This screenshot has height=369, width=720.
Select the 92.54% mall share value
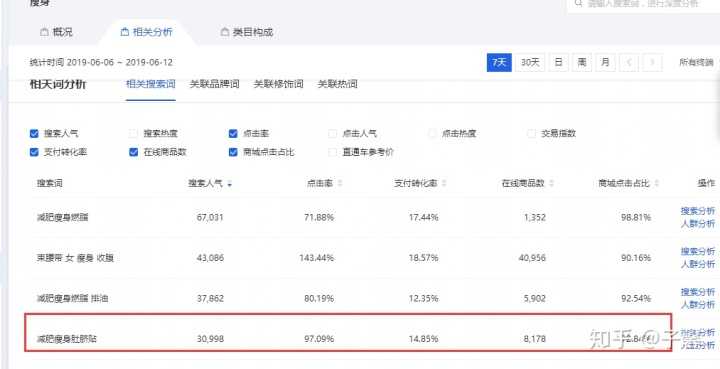pyautogui.click(x=636, y=299)
